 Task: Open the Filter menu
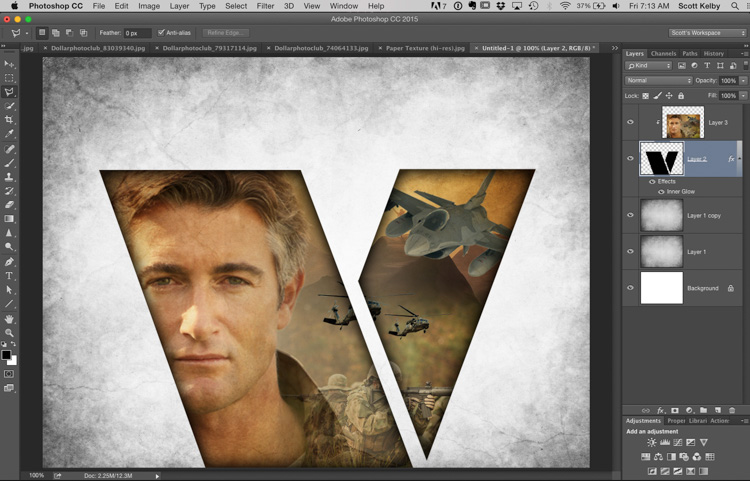(265, 6)
